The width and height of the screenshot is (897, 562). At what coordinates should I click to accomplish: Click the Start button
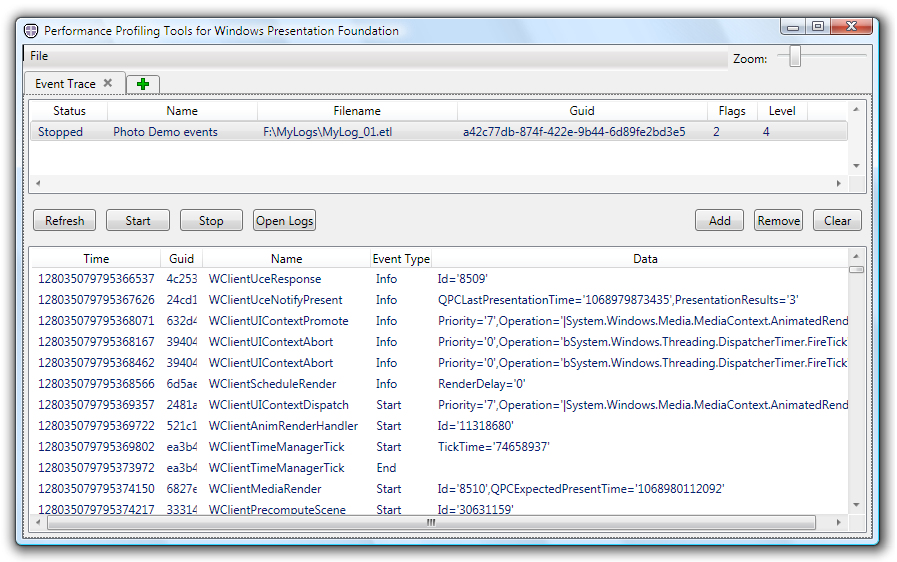(138, 220)
